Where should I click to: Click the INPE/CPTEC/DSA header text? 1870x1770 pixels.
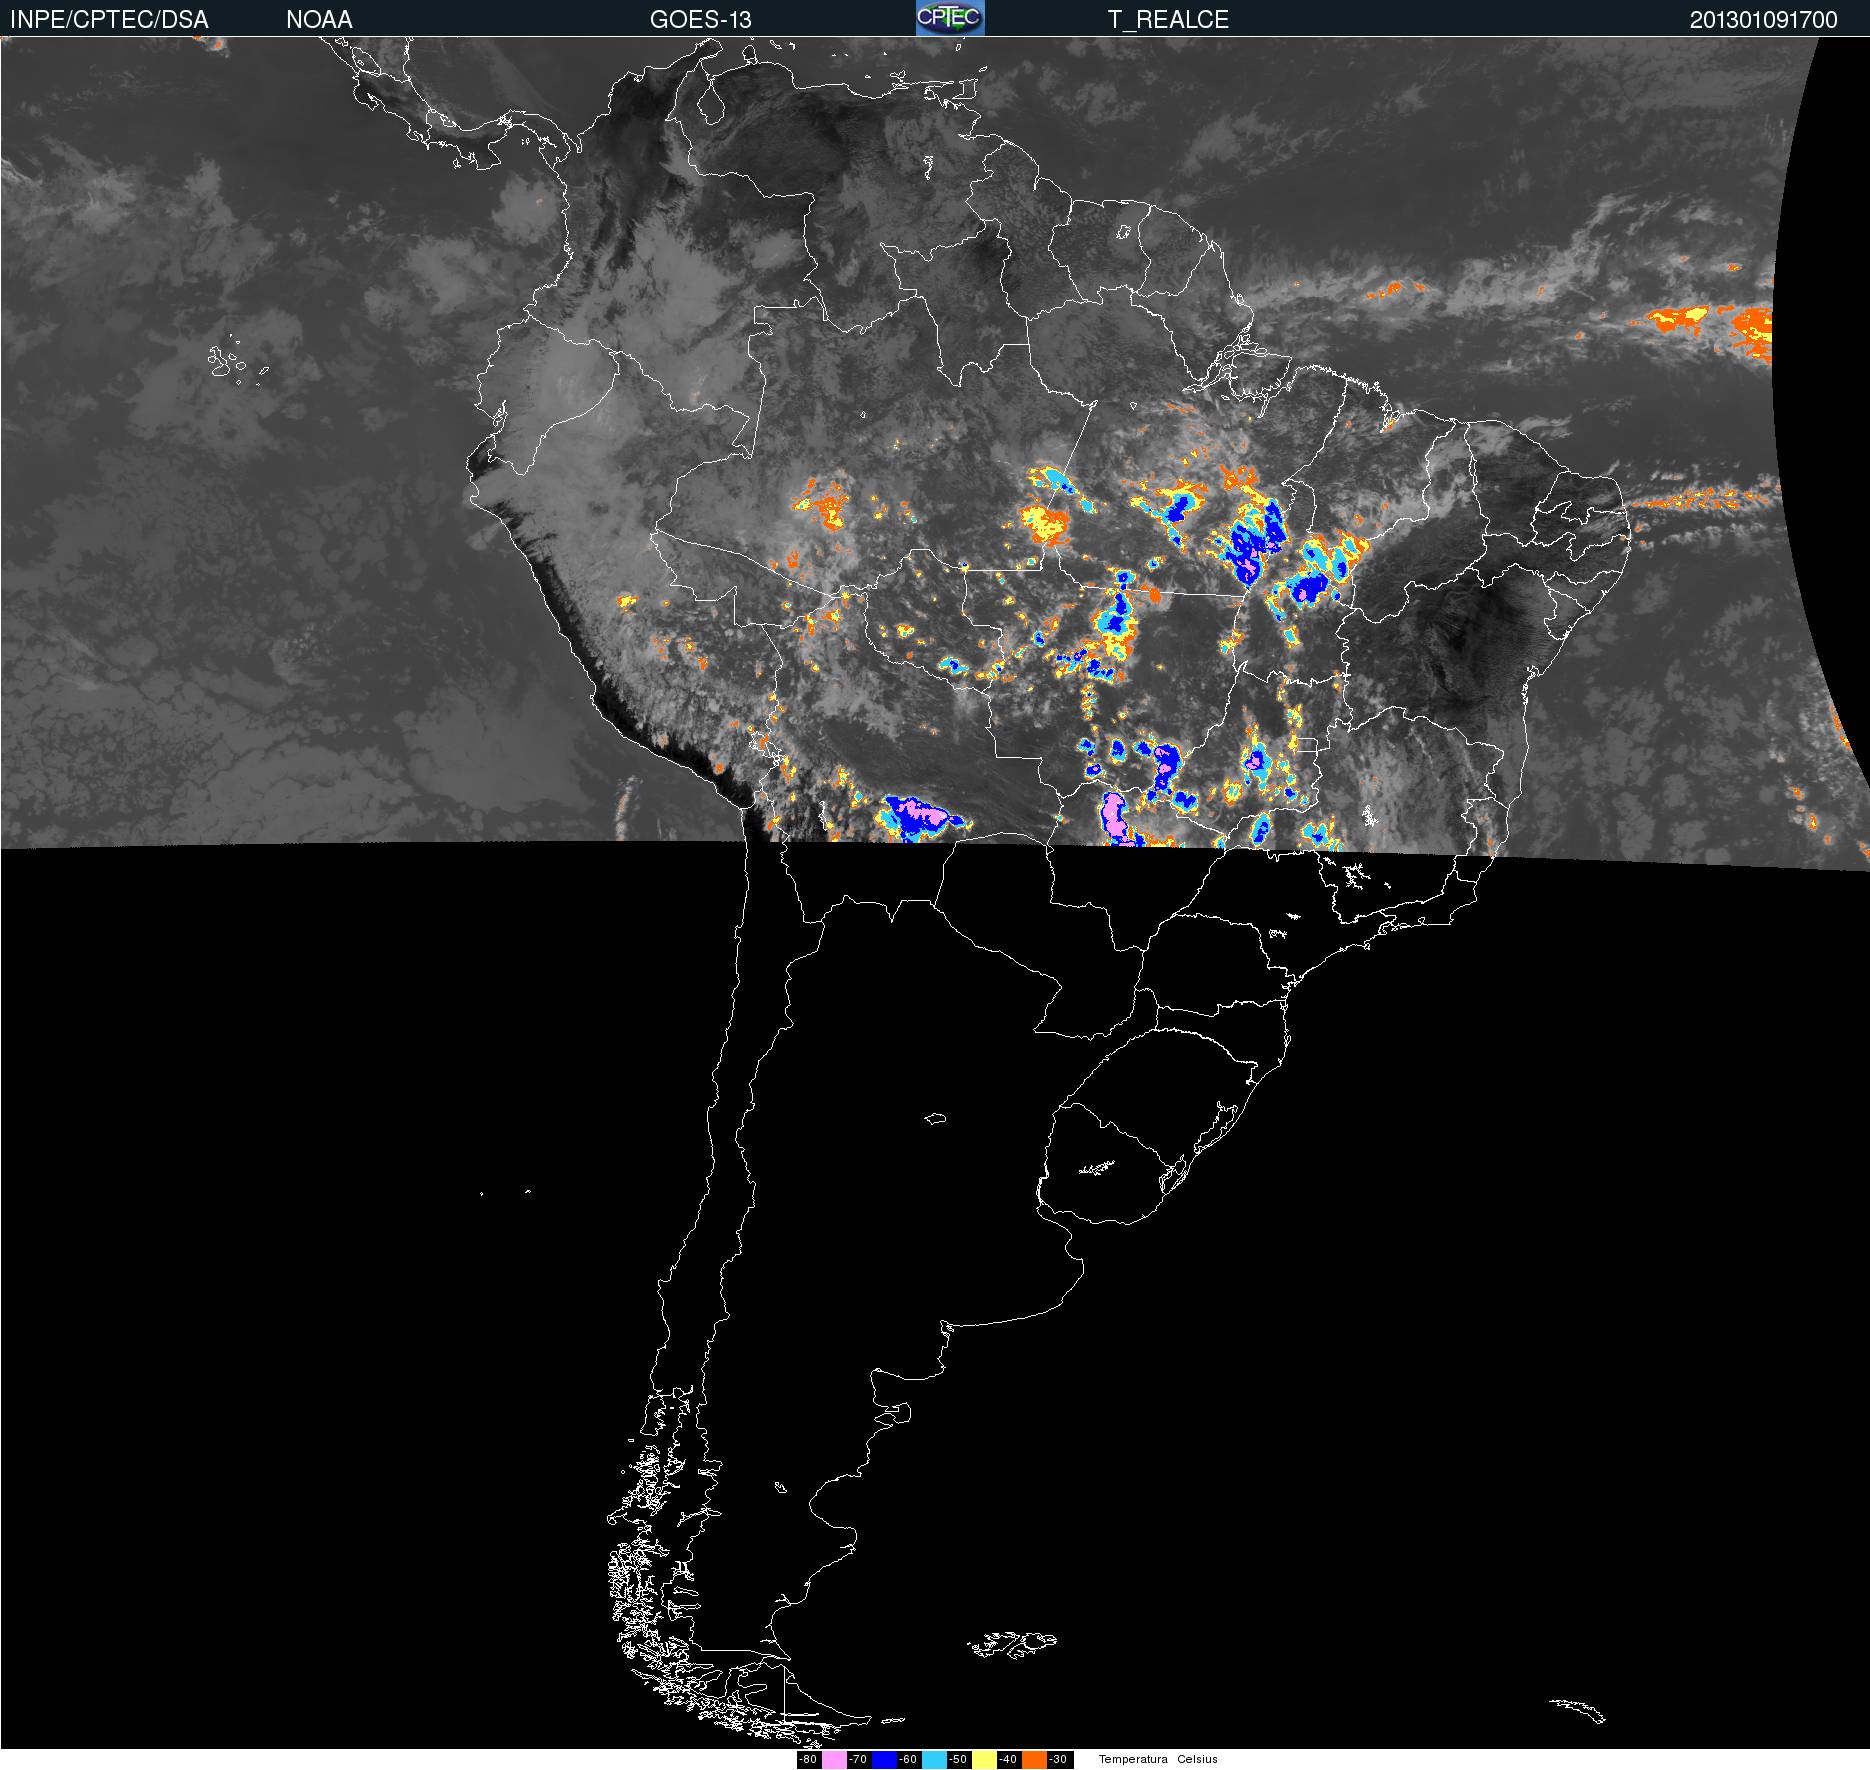tap(109, 19)
